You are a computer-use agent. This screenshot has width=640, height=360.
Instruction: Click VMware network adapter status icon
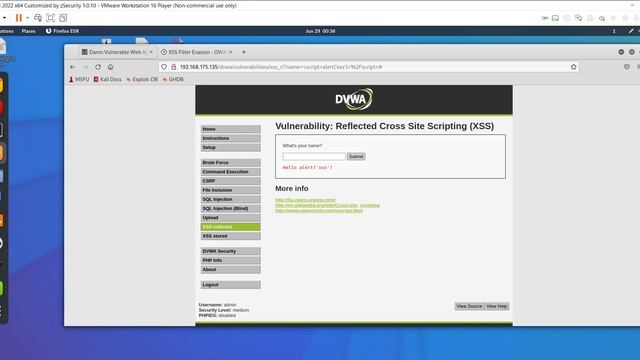[578, 18]
